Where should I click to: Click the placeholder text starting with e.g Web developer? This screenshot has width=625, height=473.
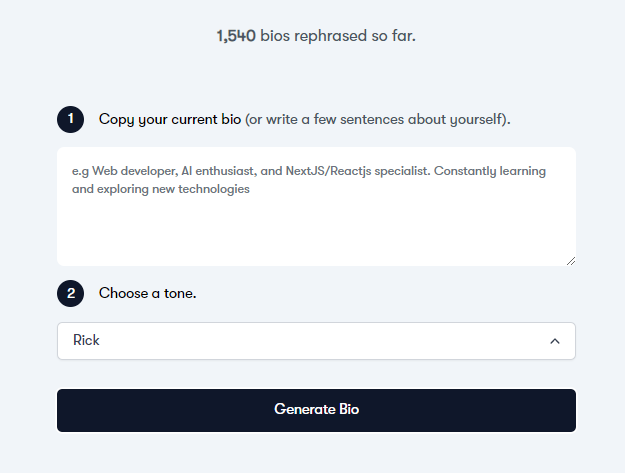point(309,171)
